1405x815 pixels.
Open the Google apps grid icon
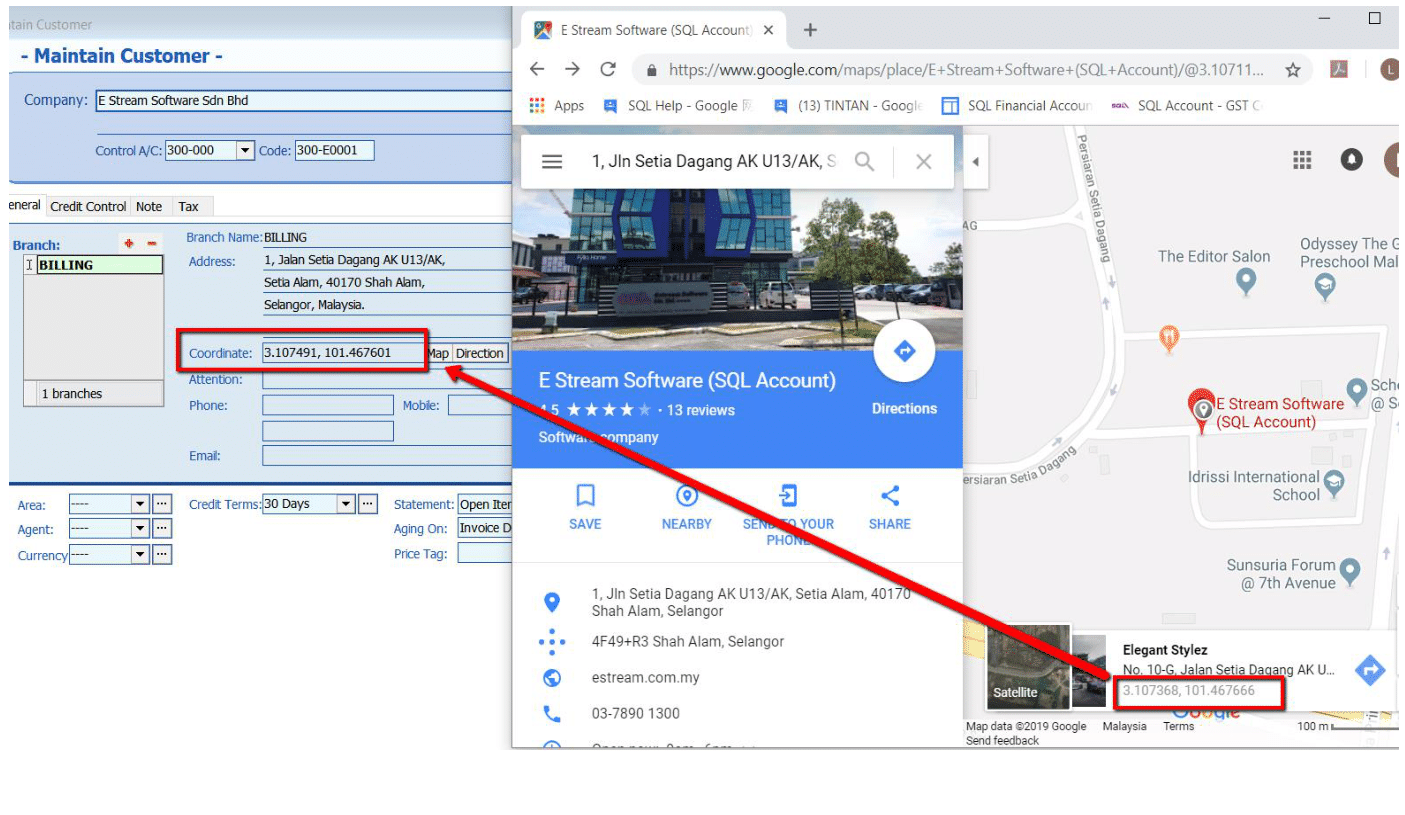point(1301,160)
